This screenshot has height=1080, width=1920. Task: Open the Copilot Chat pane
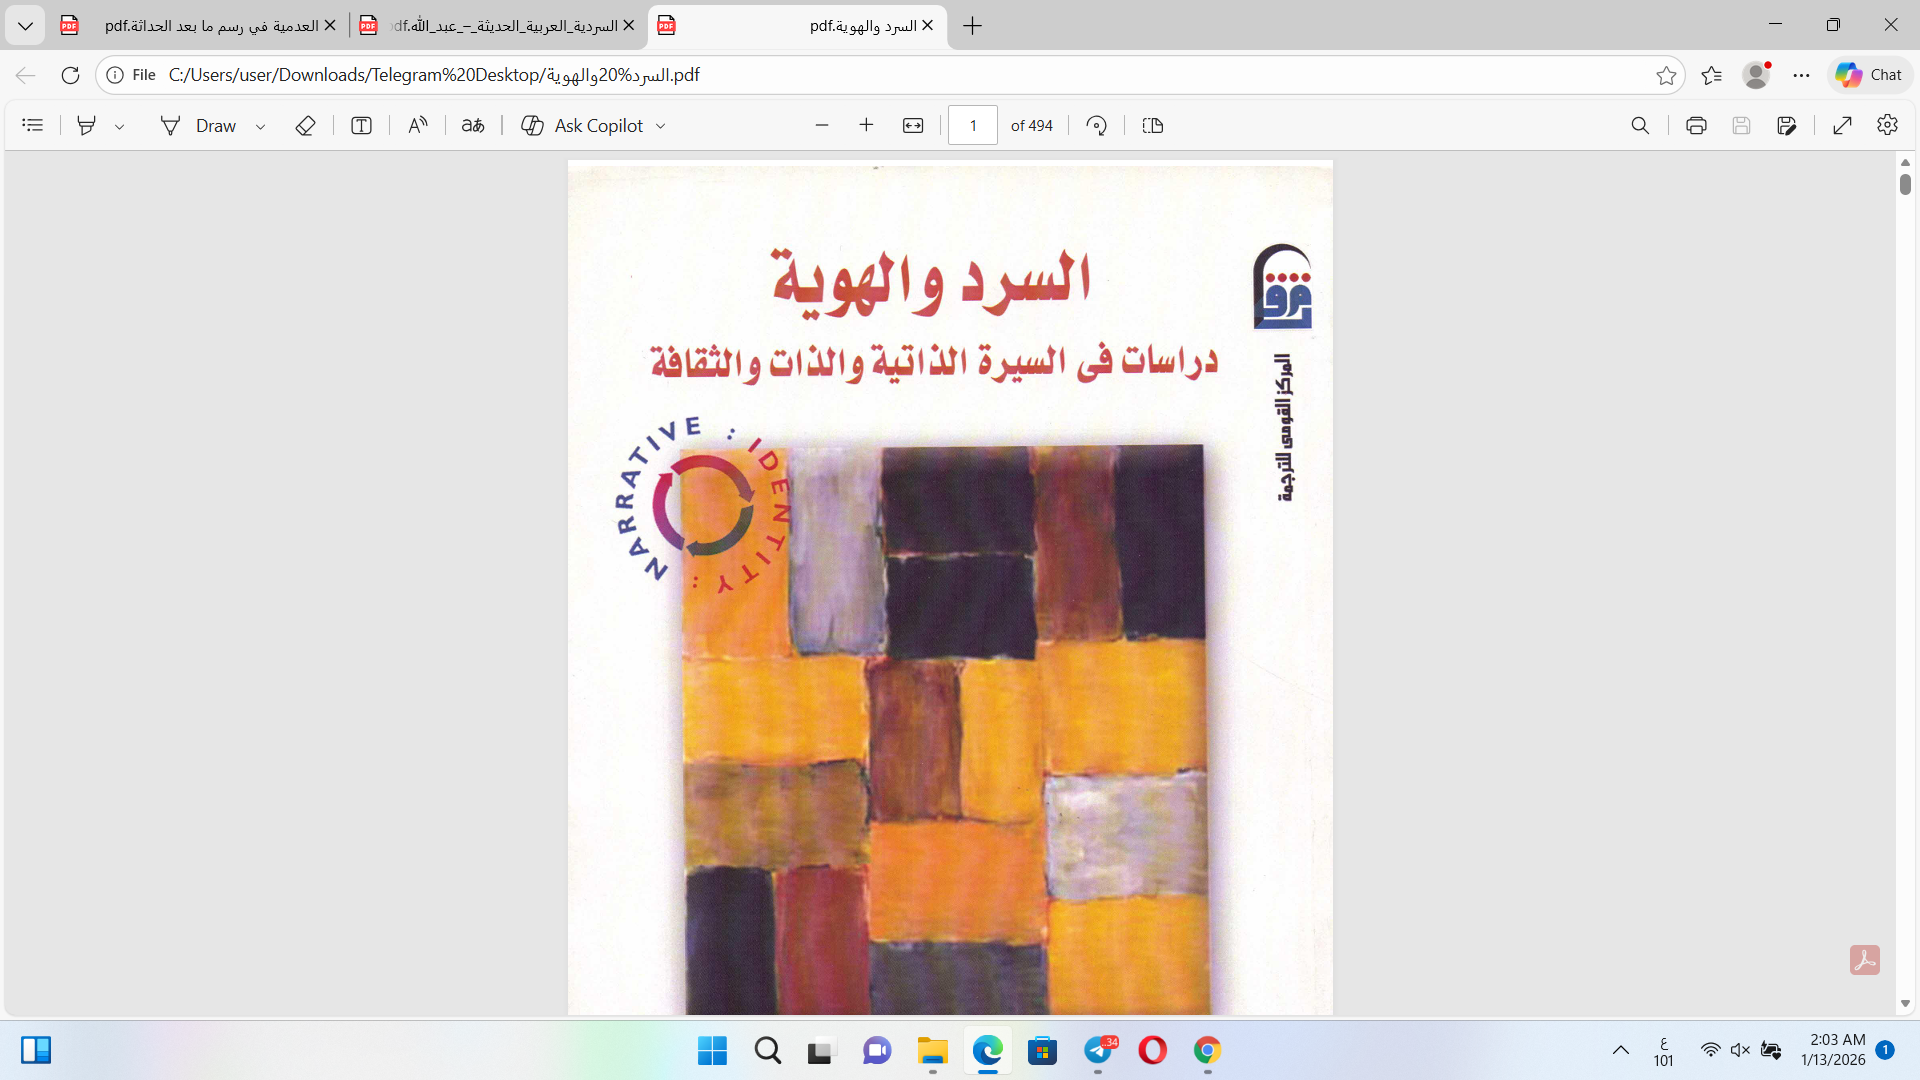coord(1869,75)
